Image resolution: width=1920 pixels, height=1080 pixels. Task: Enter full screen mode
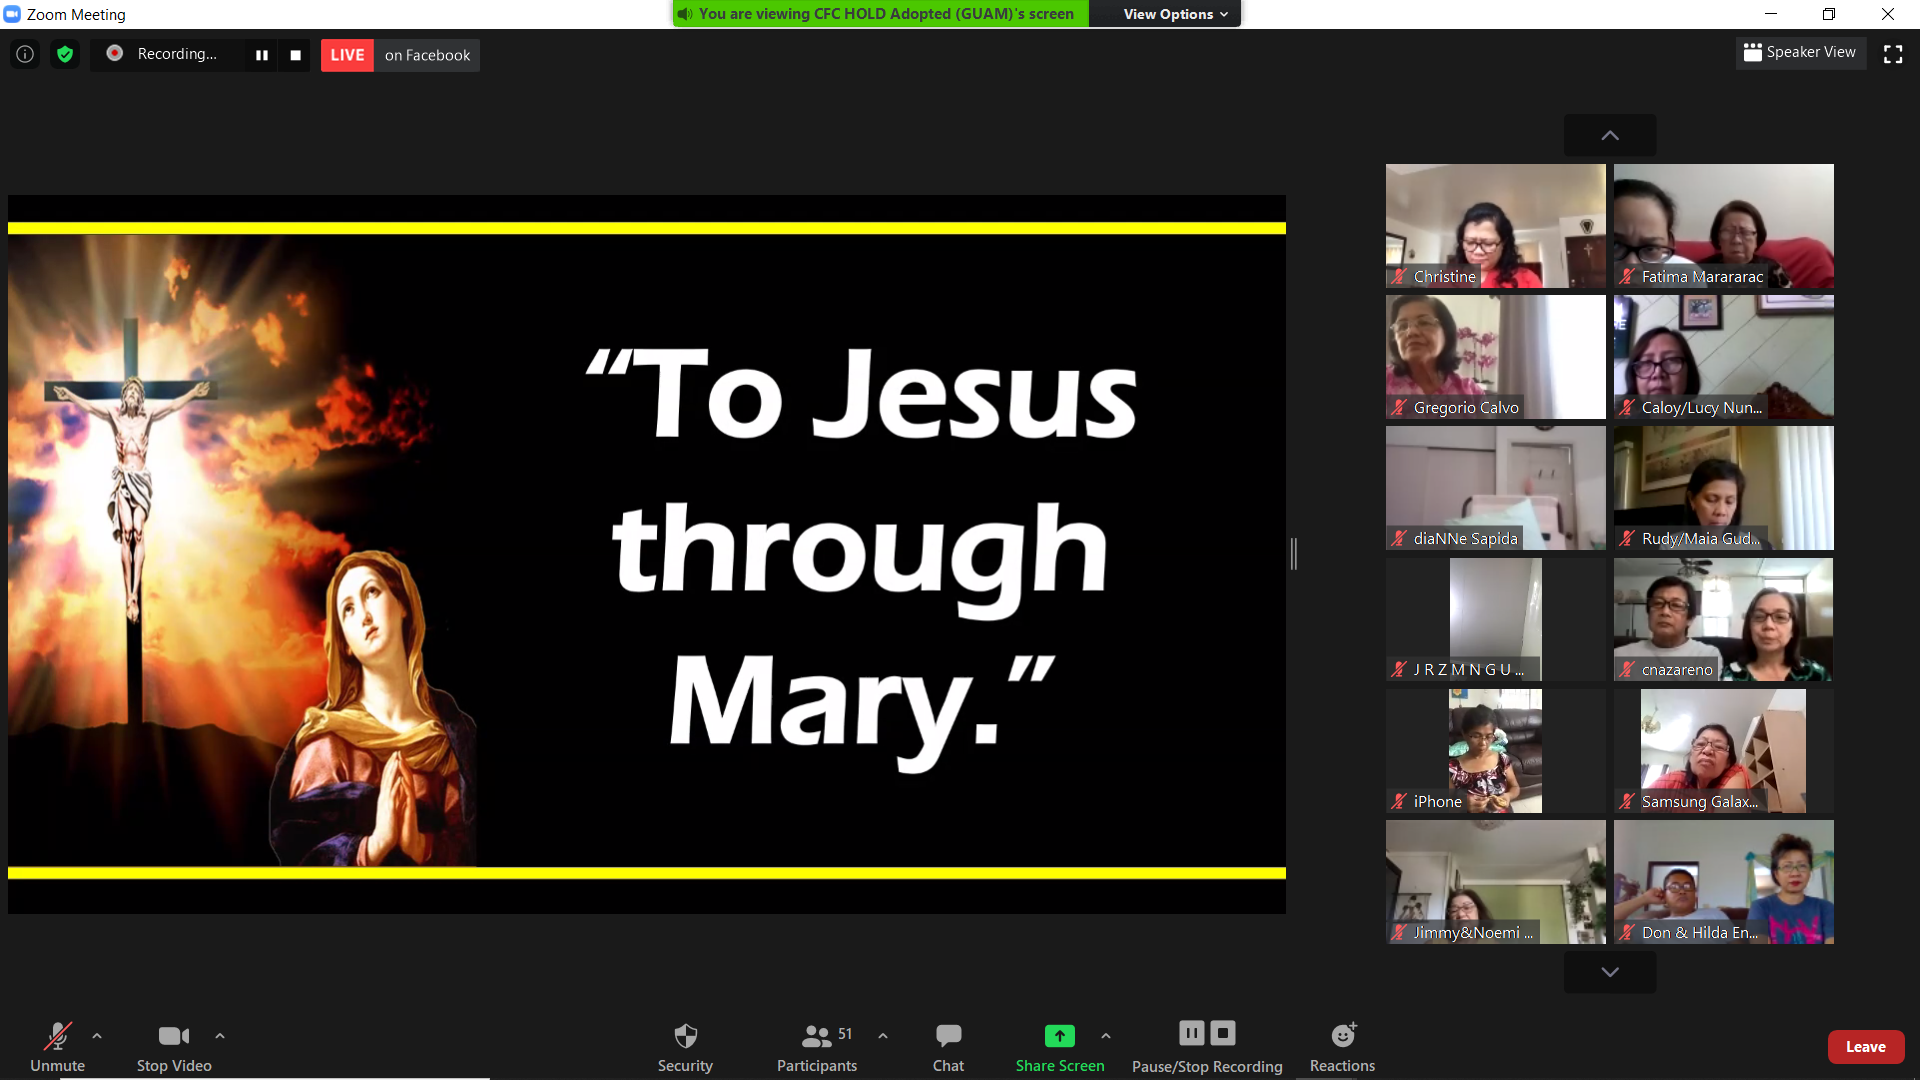pyautogui.click(x=1893, y=55)
